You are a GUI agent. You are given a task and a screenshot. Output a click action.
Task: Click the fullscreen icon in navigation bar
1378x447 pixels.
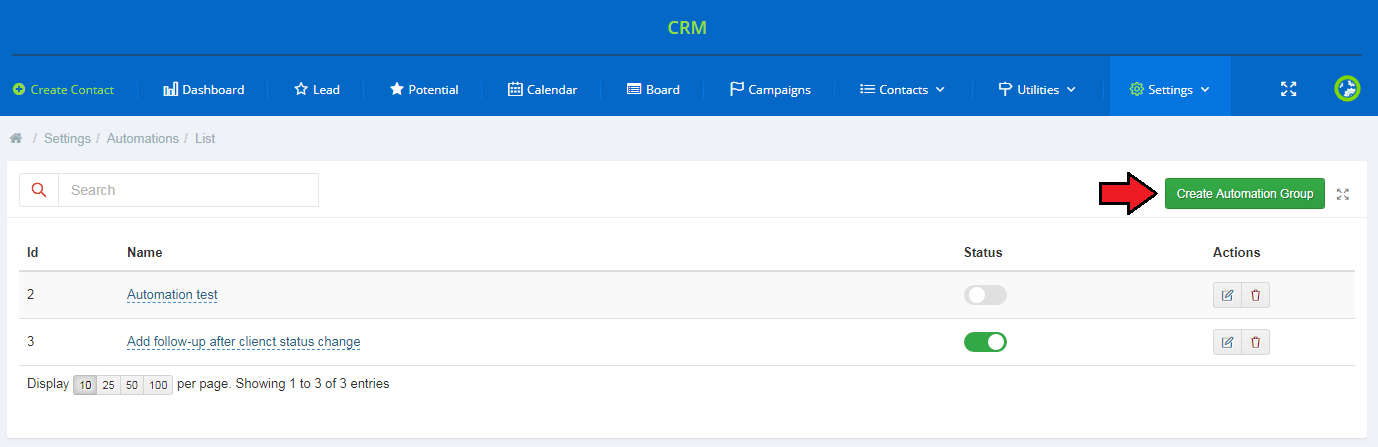pos(1289,89)
